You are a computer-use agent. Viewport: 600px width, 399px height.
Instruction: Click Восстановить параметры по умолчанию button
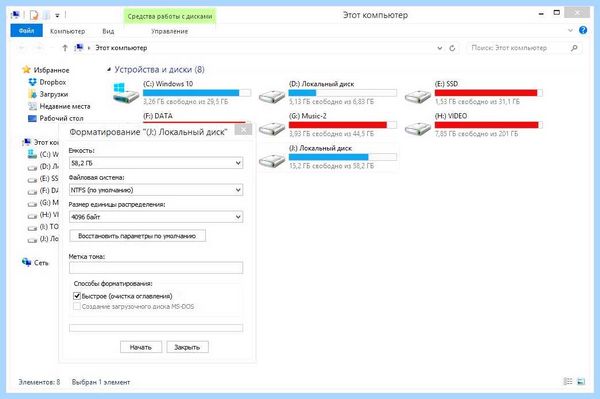click(x=137, y=236)
